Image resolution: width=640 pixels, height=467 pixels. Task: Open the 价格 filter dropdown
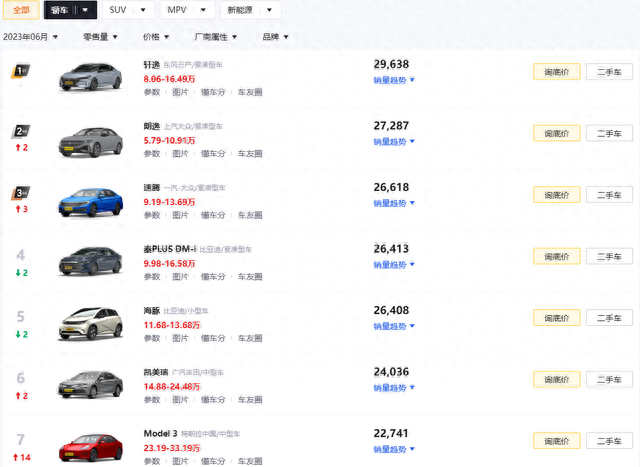(x=156, y=37)
